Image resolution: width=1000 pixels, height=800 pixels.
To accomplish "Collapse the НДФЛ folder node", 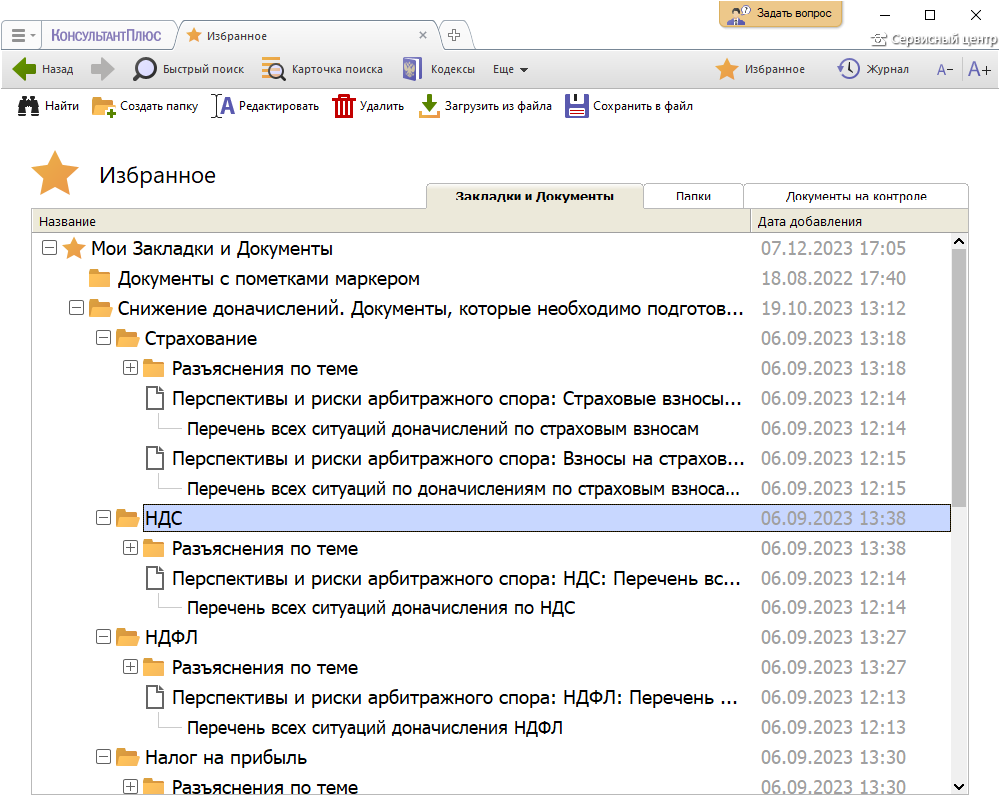I will pyautogui.click(x=102, y=637).
